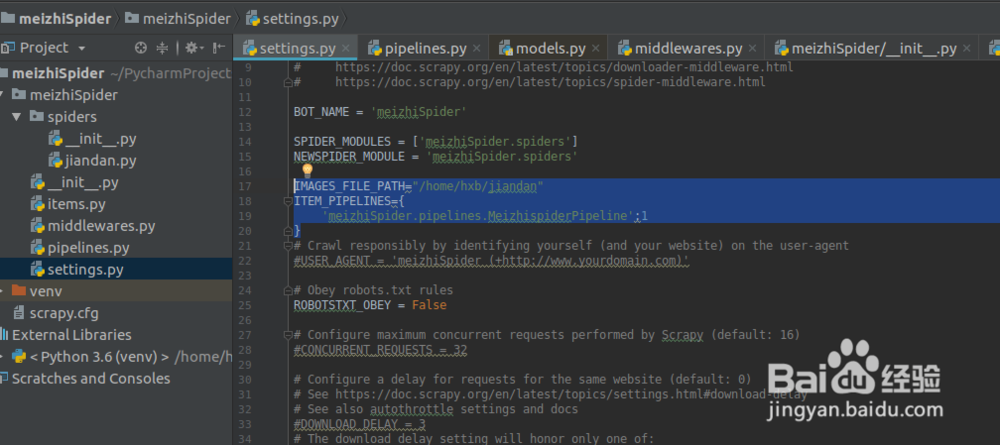Image resolution: width=1000 pixels, height=445 pixels.
Task: Click the #USER_AGENT commented line
Action: coord(492,261)
